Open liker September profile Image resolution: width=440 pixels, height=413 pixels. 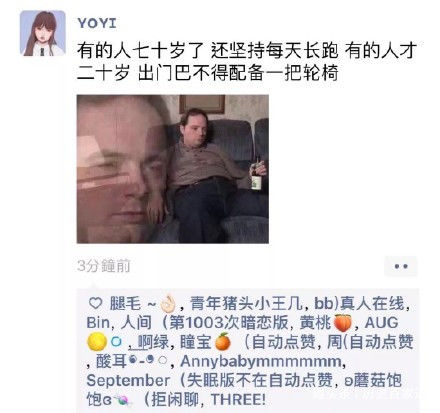[x=128, y=381]
